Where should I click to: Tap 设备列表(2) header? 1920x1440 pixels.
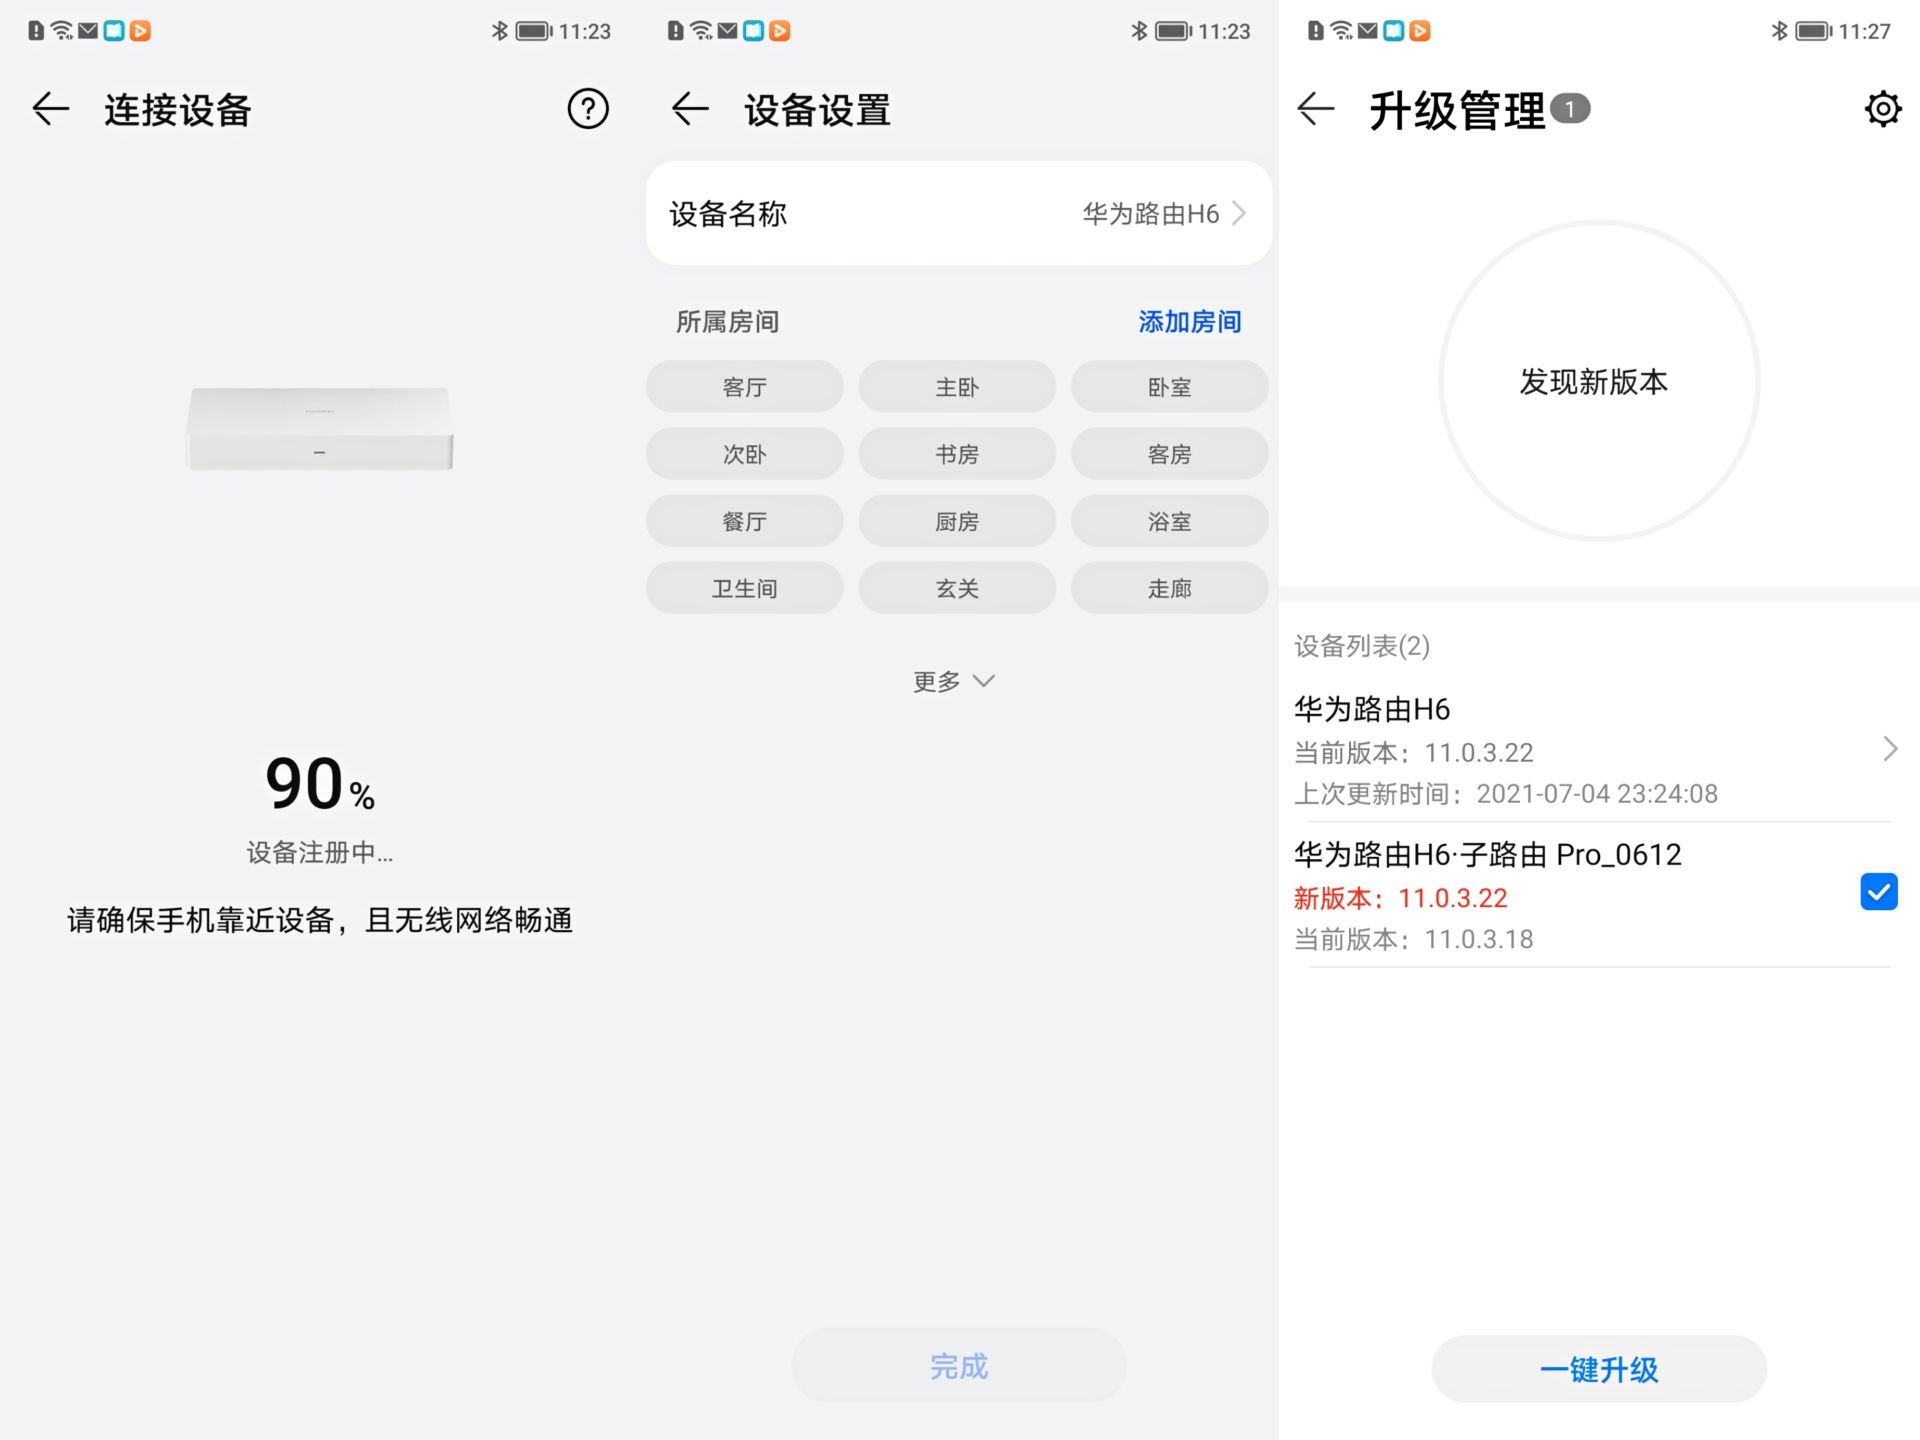(x=1362, y=646)
